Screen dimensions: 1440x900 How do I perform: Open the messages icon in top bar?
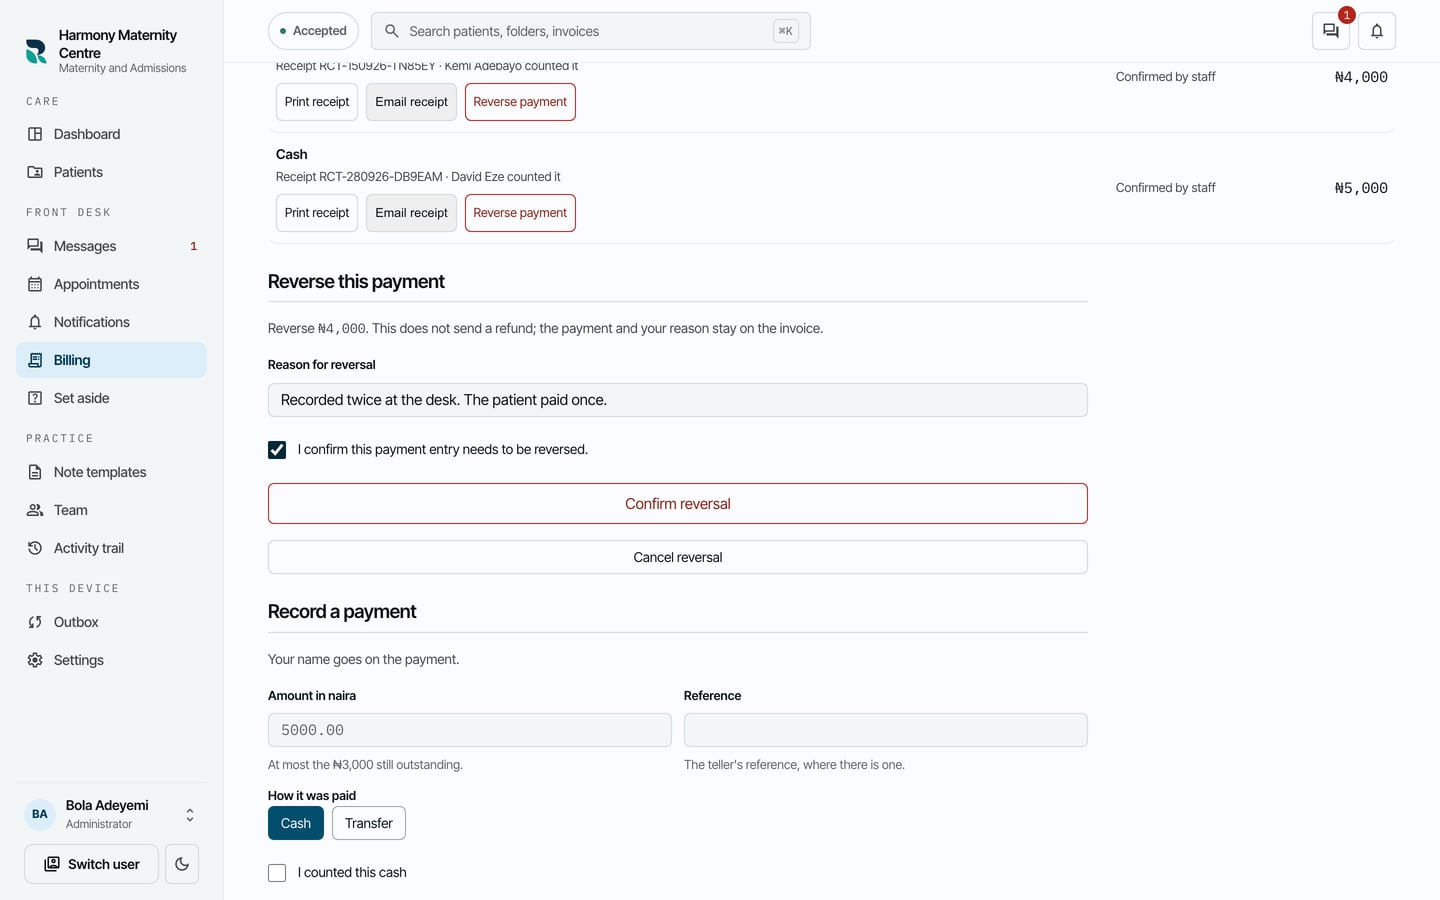pos(1330,31)
